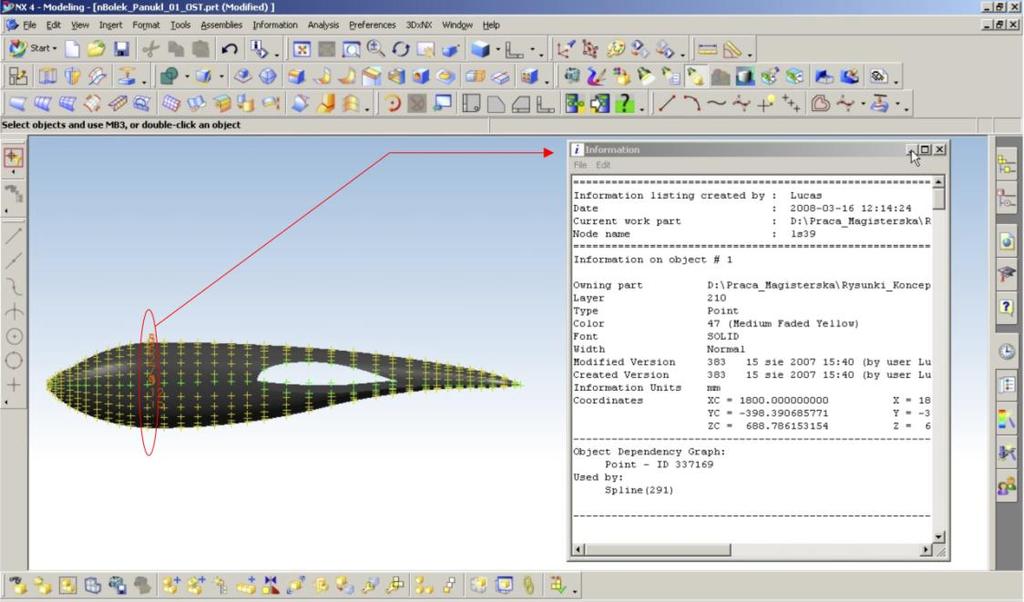Expand the shaded rendering style dropdown arrow

(x=498, y=49)
